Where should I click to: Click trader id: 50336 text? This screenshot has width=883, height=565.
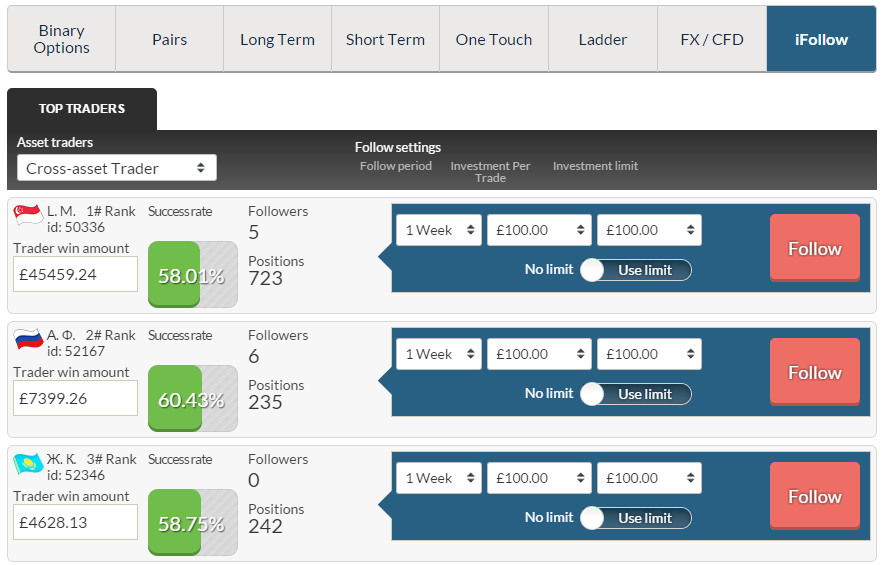coord(76,227)
